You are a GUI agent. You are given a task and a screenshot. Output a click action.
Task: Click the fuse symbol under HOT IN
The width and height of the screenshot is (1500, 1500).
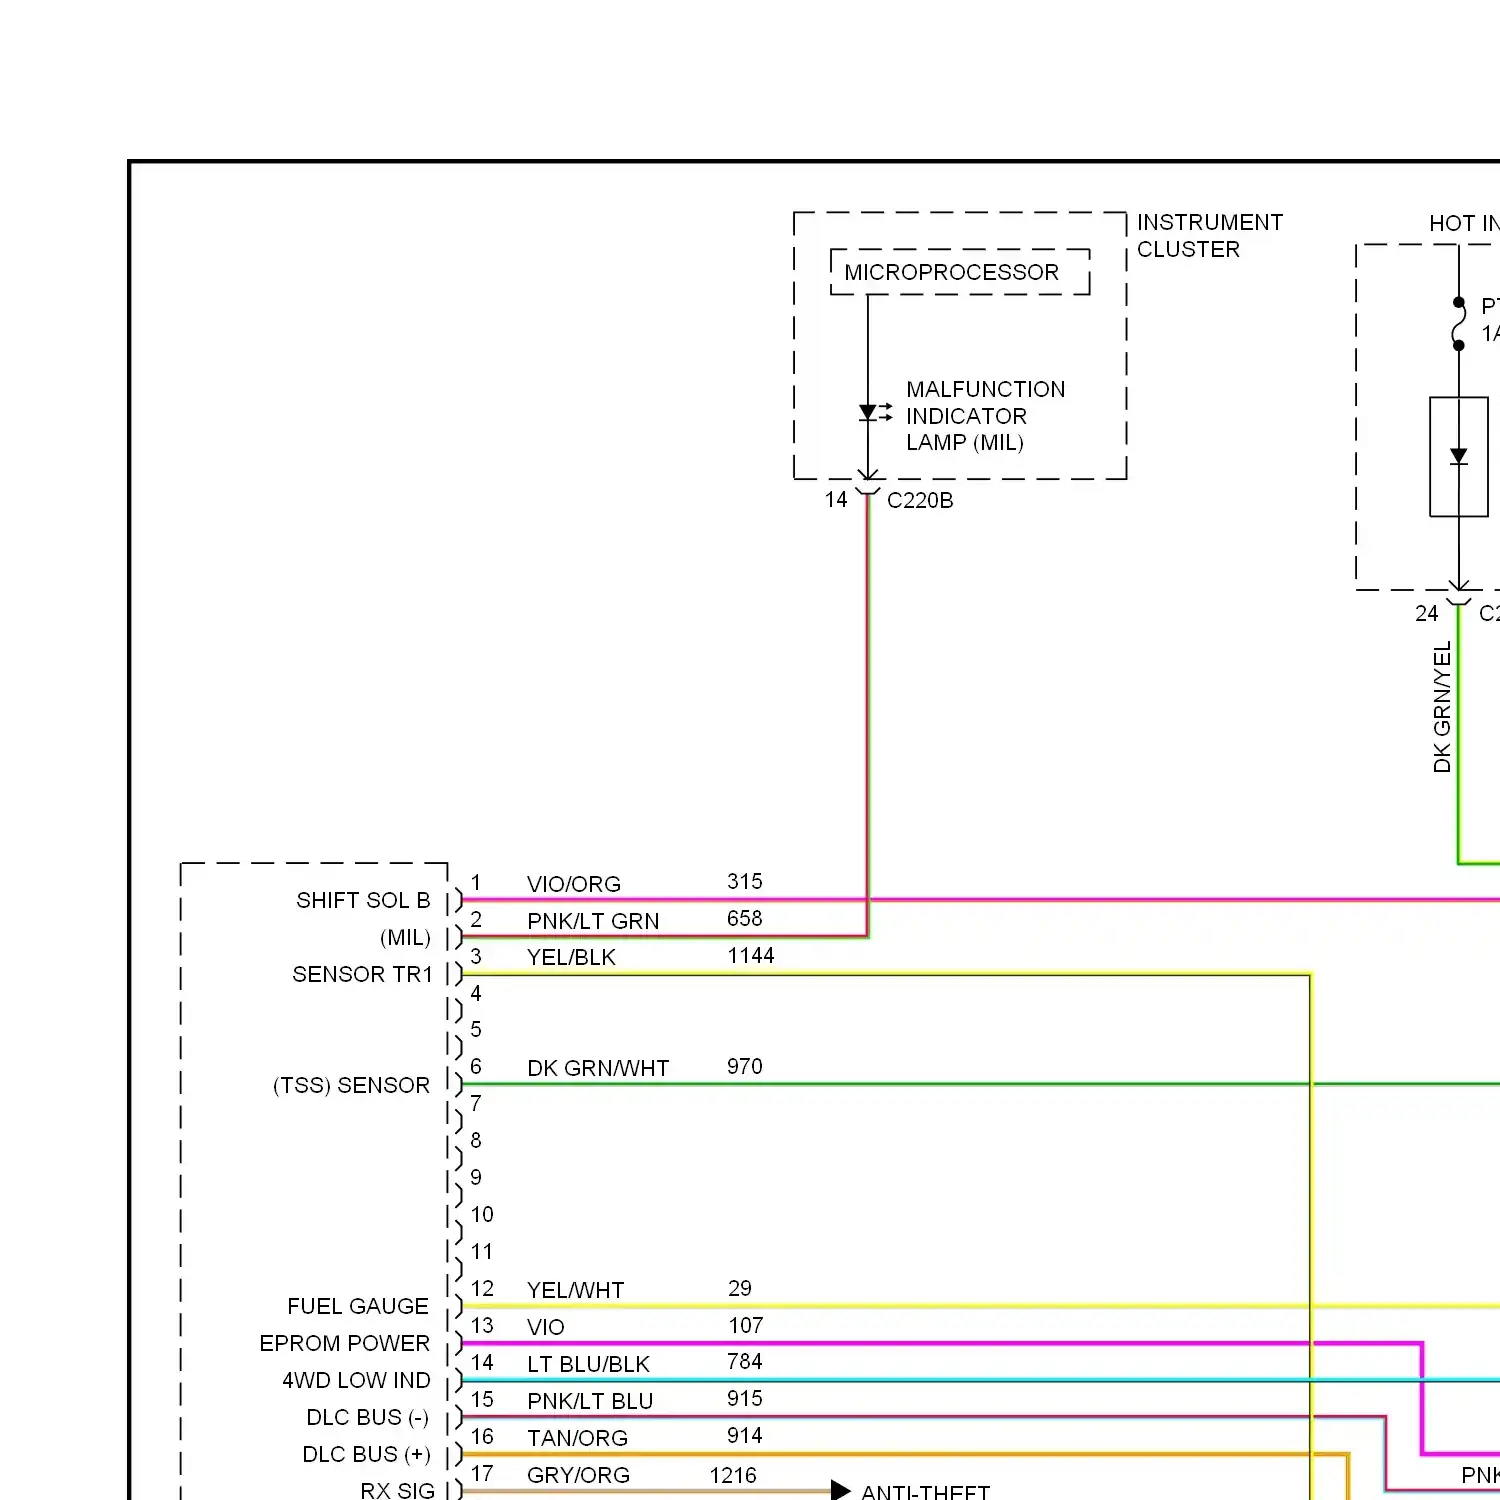click(1459, 324)
